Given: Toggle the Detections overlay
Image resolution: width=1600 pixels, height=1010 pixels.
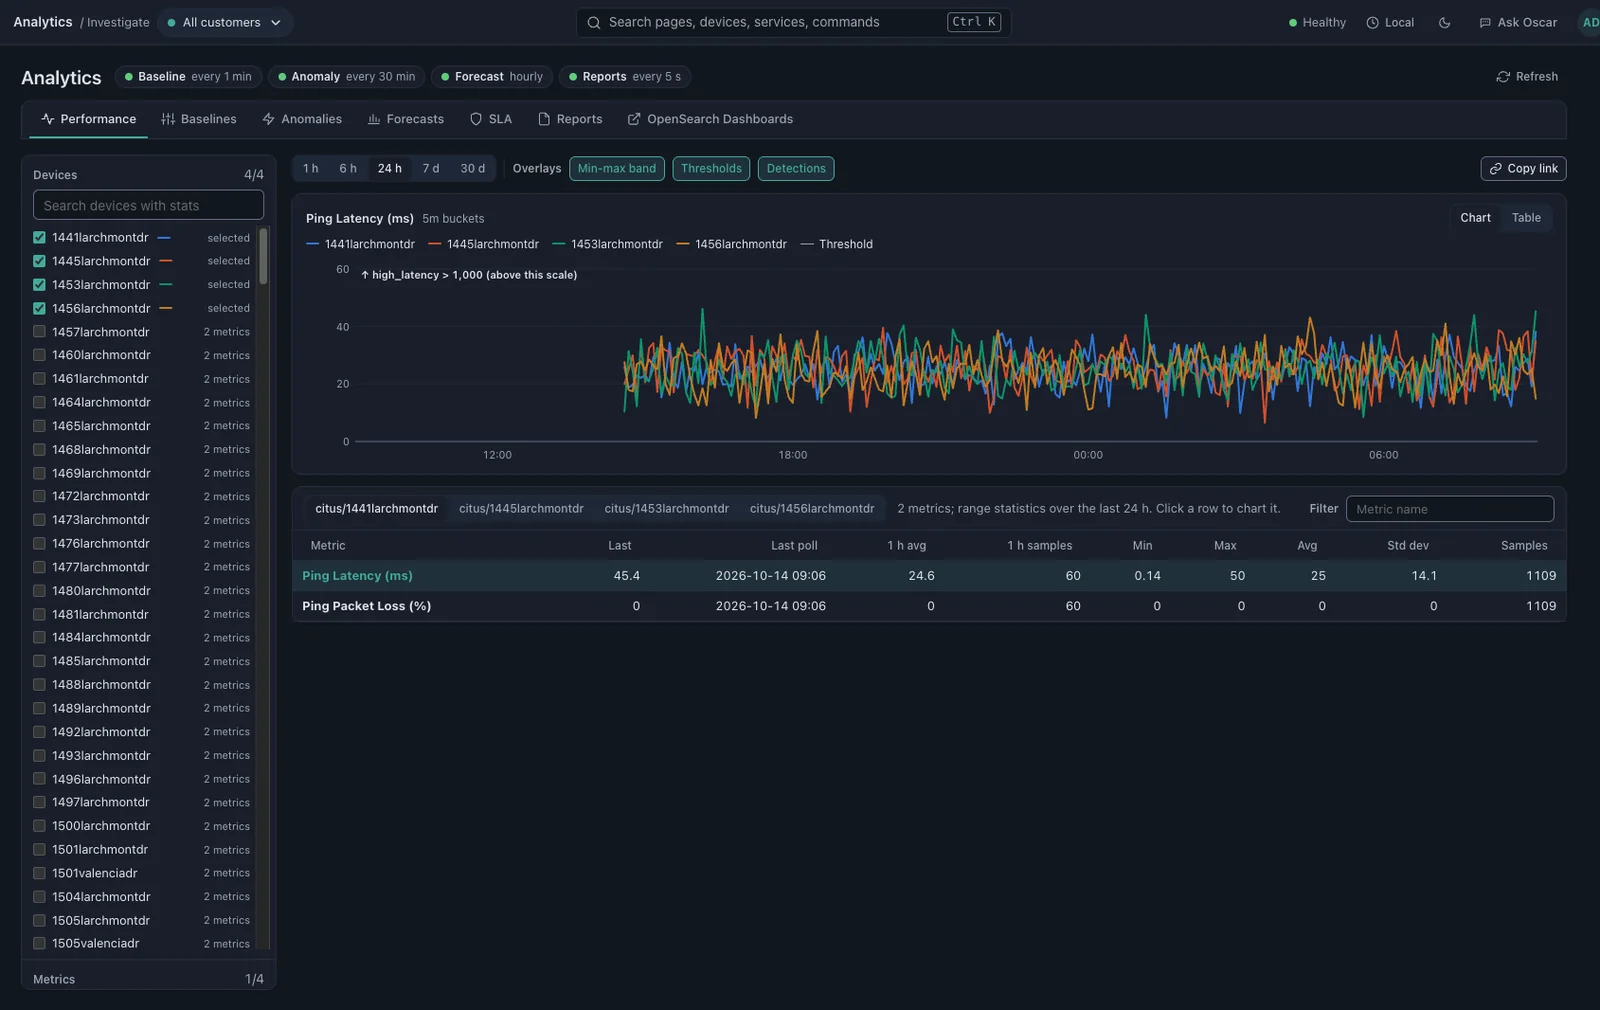Looking at the screenshot, I should click(796, 169).
